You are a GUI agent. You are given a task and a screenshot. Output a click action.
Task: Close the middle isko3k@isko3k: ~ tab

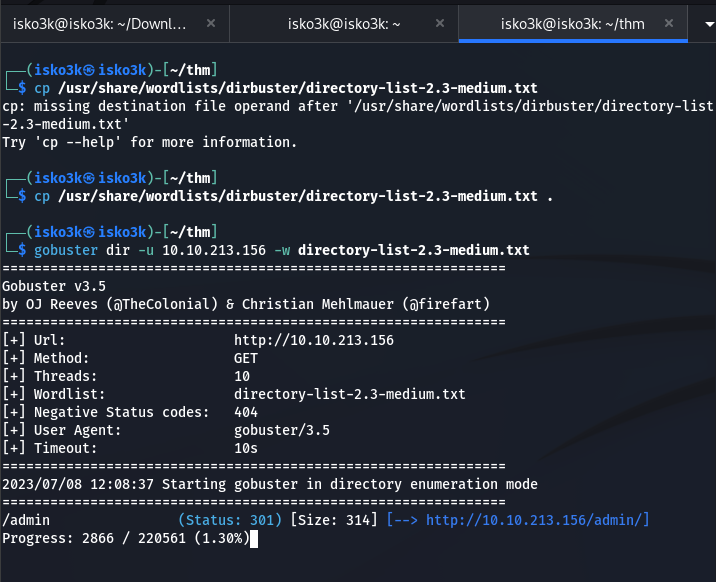(440, 21)
